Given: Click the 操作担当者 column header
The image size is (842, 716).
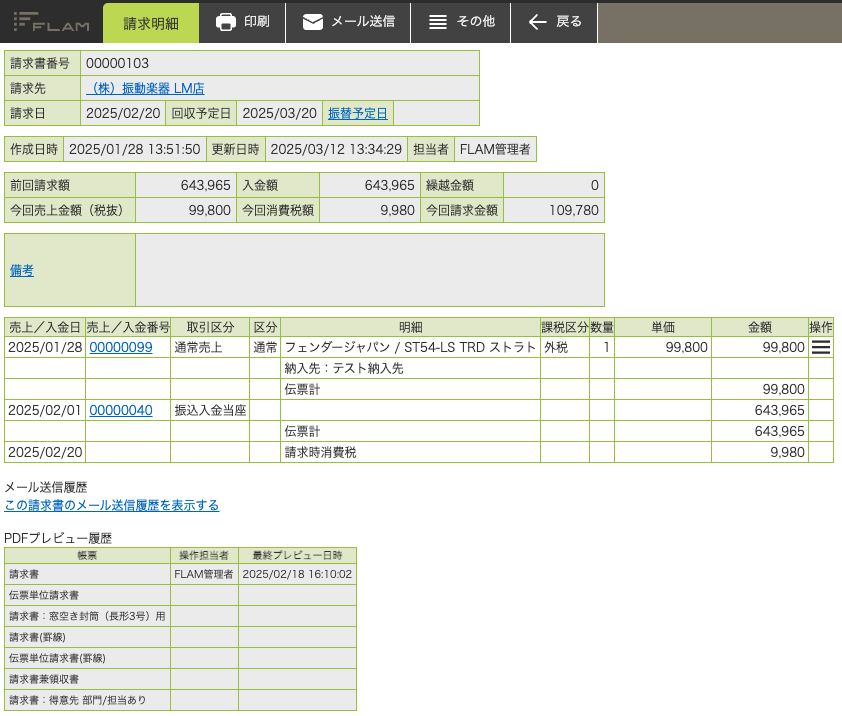Looking at the screenshot, I should coord(204,555).
